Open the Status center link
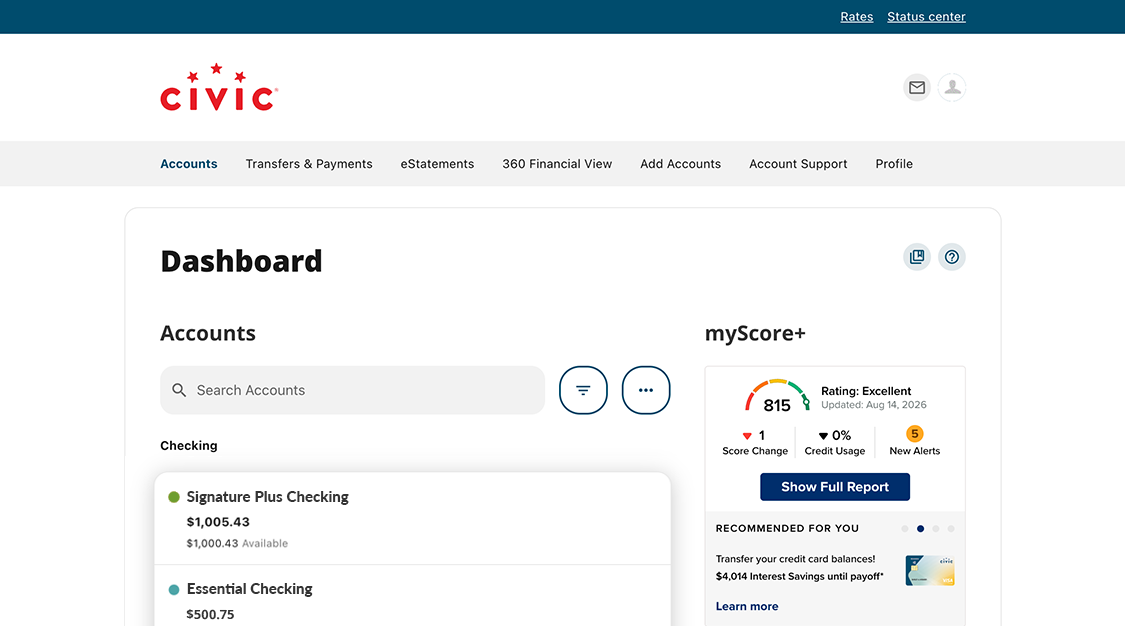 [x=926, y=16]
